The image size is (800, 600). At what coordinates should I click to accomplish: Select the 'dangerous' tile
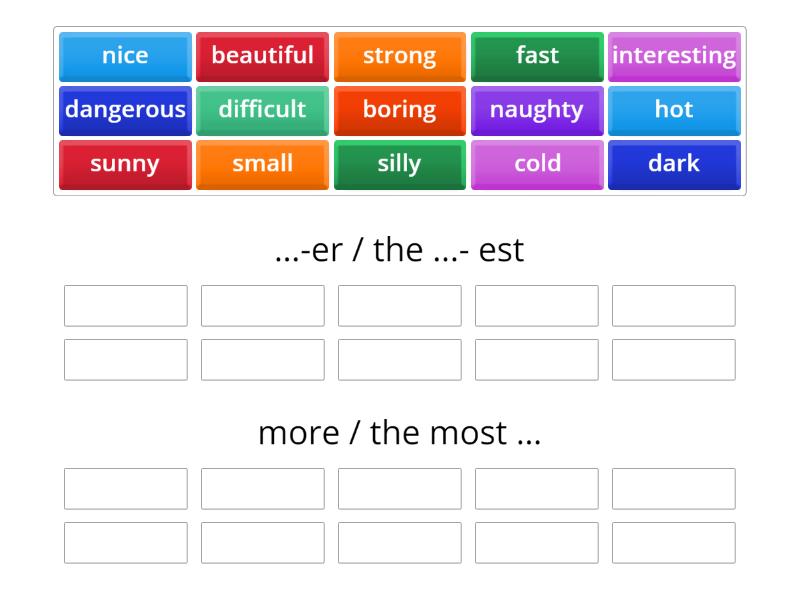(124, 110)
